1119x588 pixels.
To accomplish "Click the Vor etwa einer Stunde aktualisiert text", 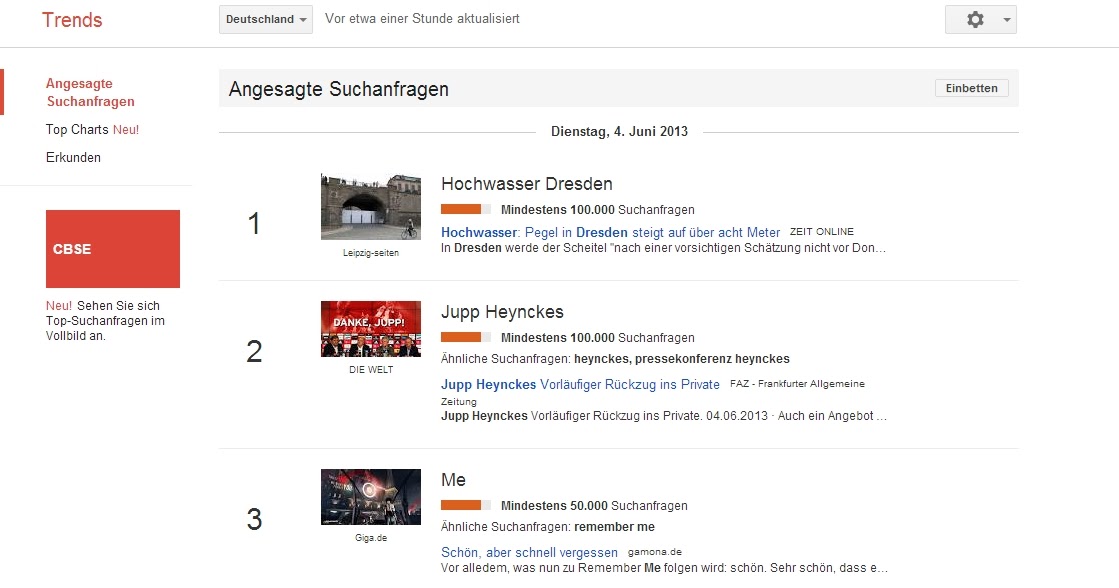I will pos(422,19).
